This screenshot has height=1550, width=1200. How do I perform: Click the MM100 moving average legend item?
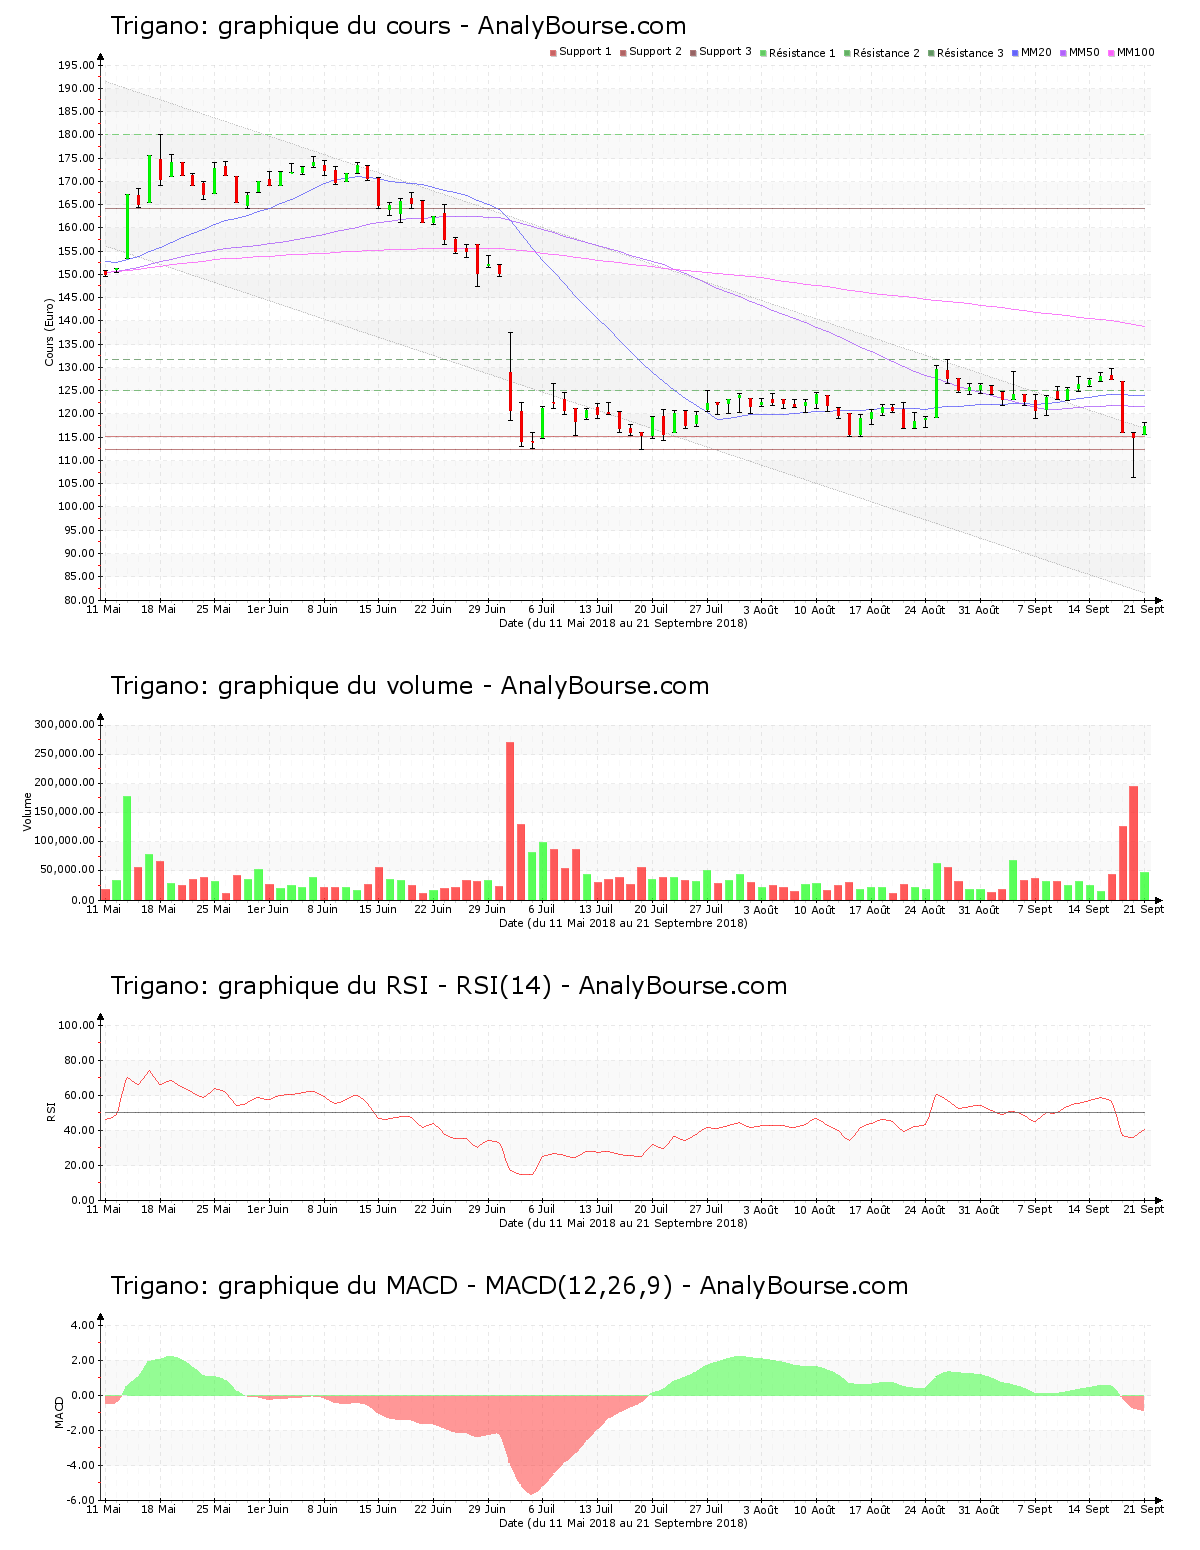point(1131,52)
